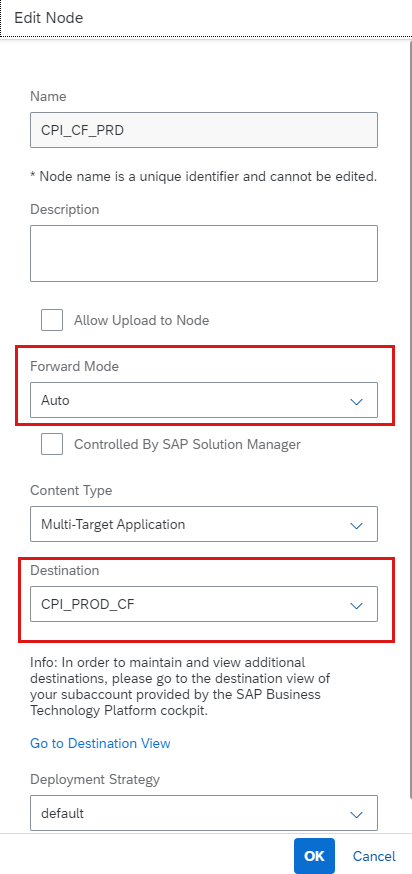Click the CPI_CF_PRD Name field
This screenshot has width=412, height=874.
point(204,130)
